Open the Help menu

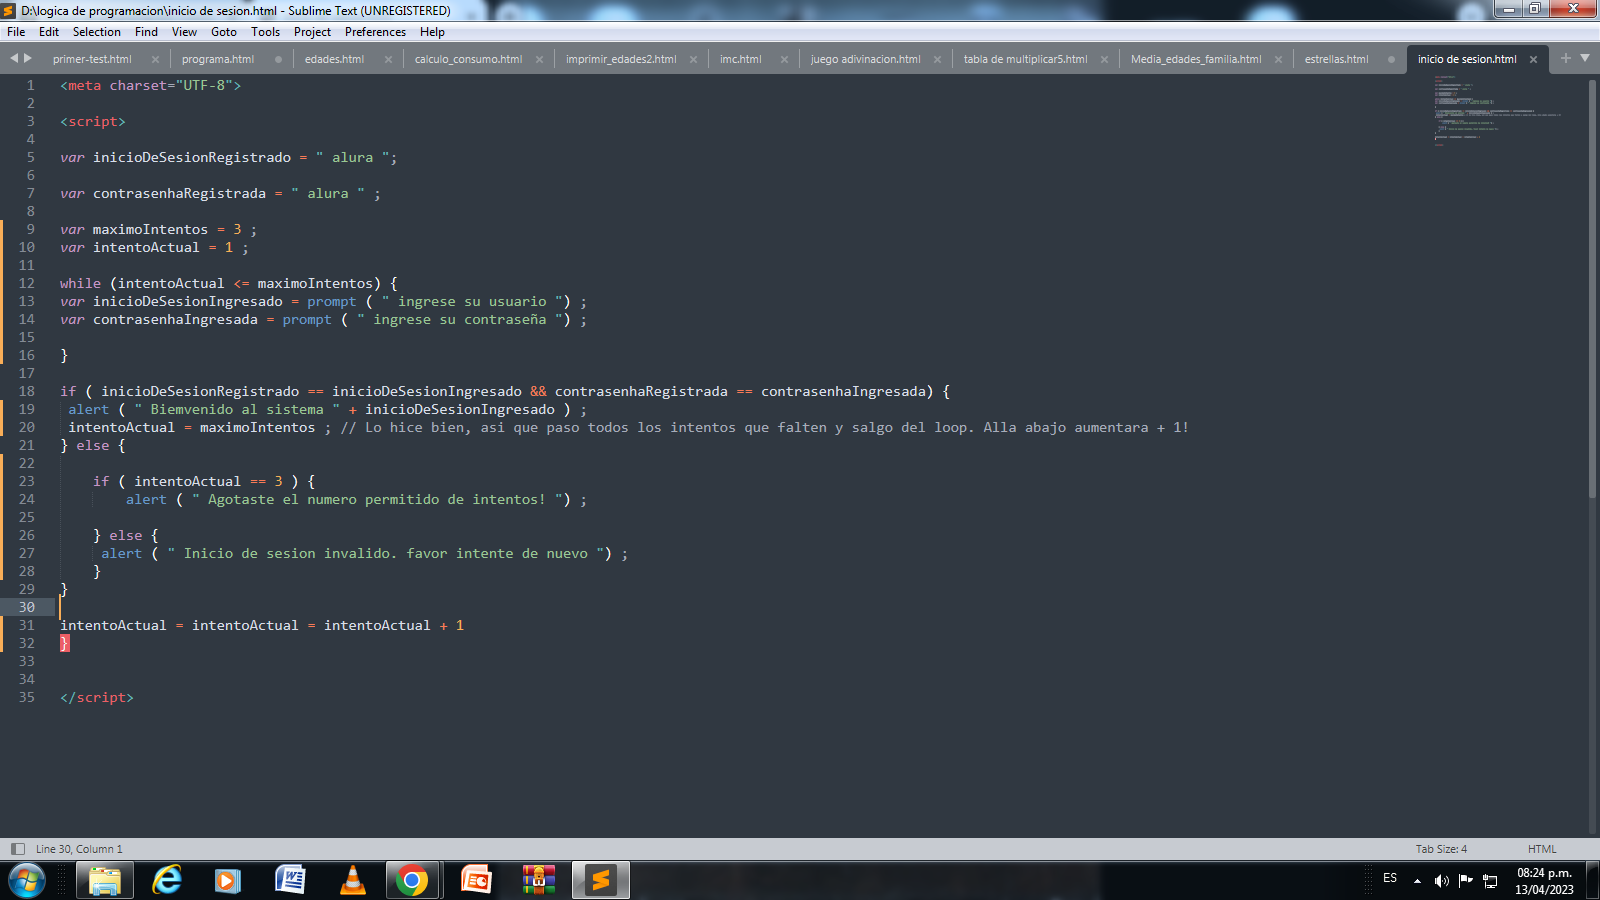coord(432,32)
